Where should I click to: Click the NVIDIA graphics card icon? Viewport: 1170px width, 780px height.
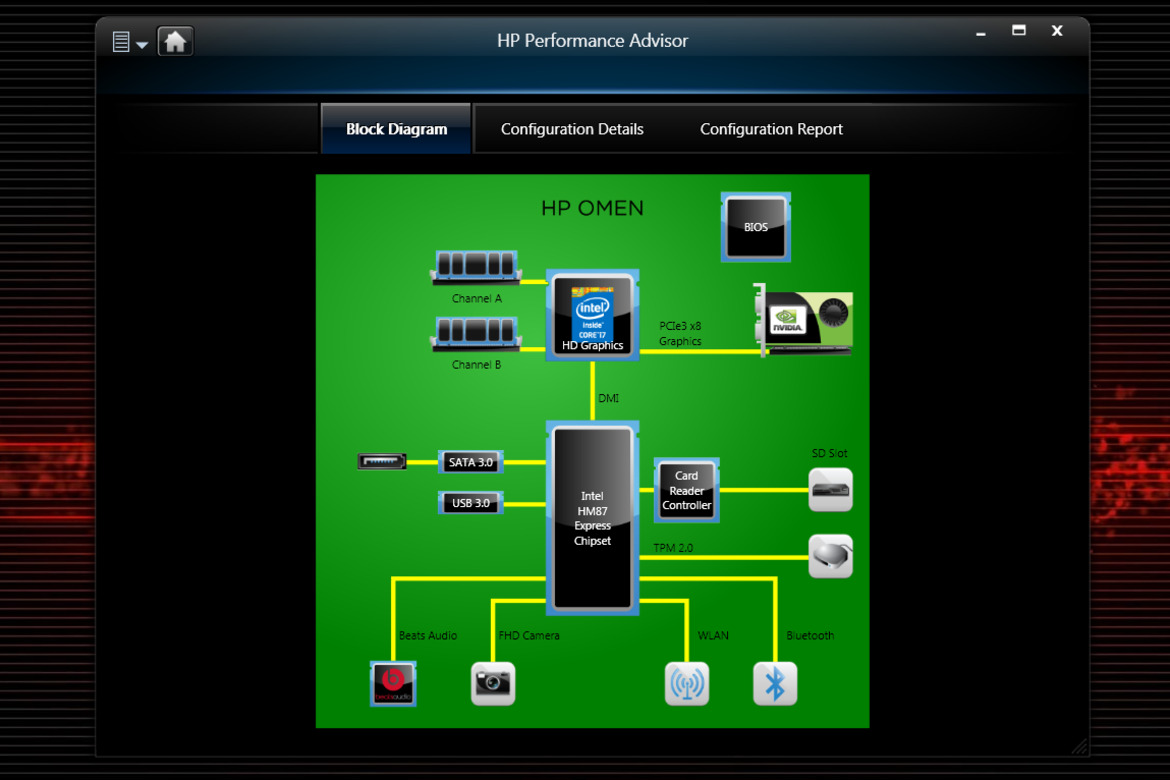[x=803, y=319]
